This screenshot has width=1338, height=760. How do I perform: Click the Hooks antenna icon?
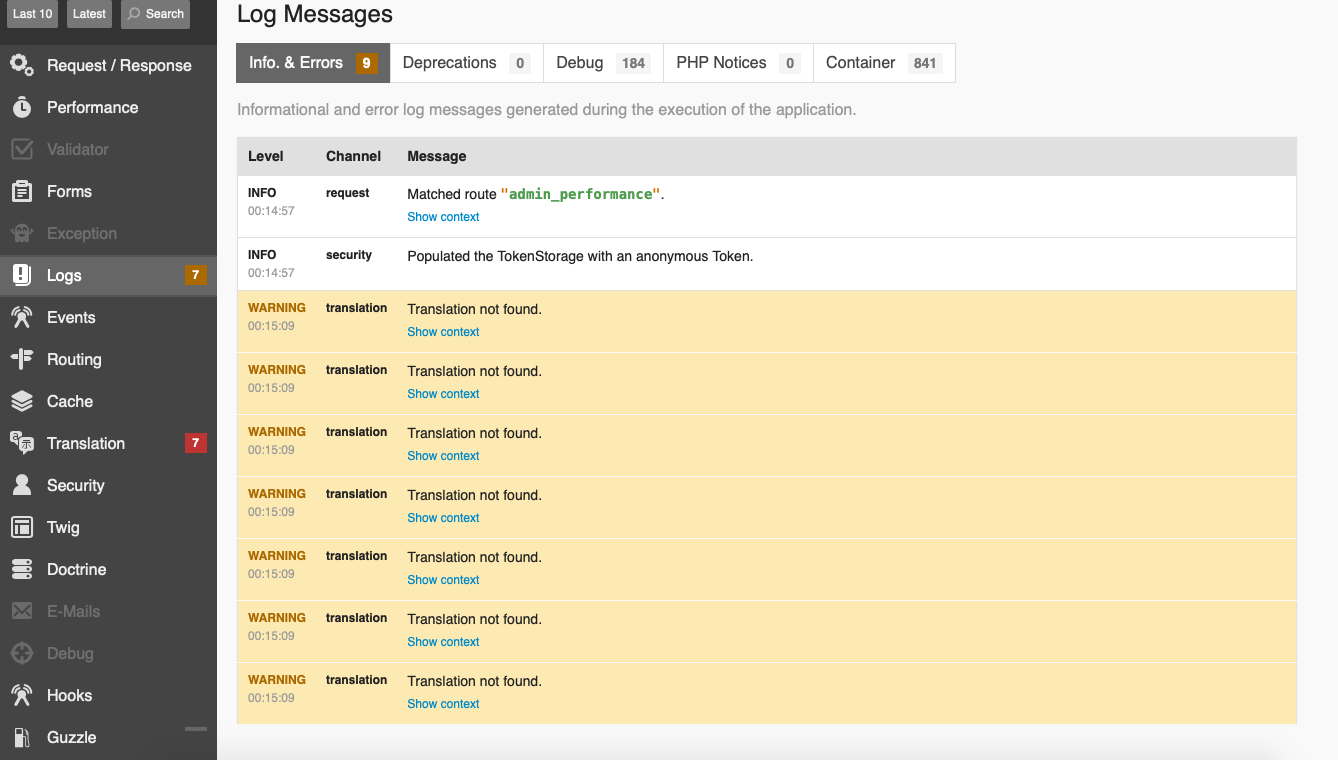point(22,695)
